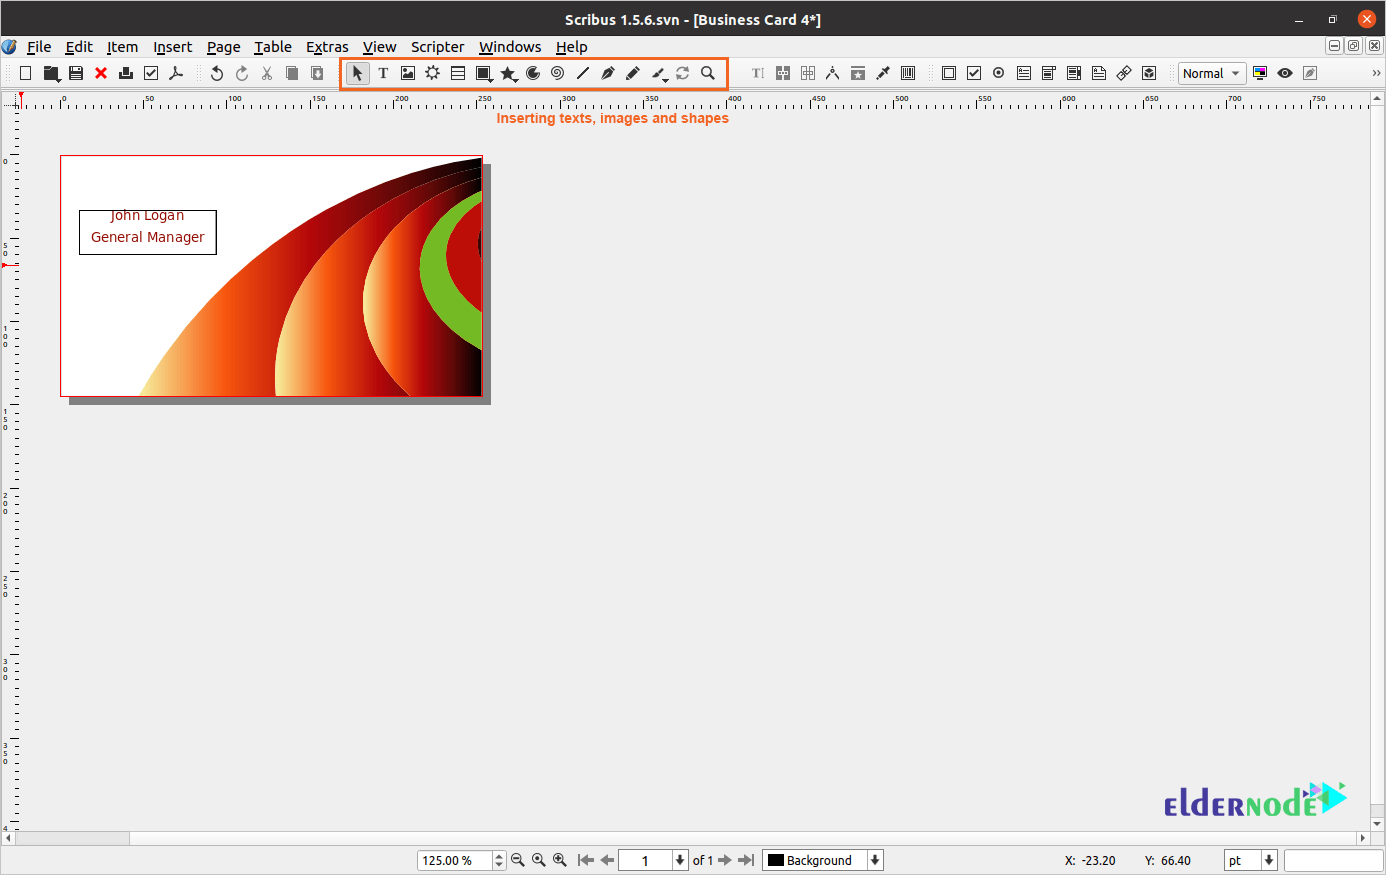Insert a PDF 3D Annotation cube
Screen dimensions: 1386x875
click(x=1149, y=73)
